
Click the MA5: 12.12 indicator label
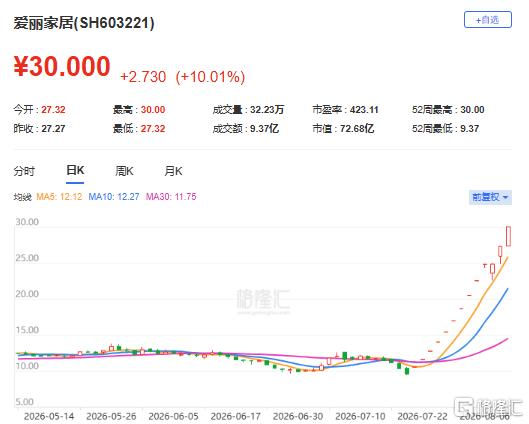59,197
